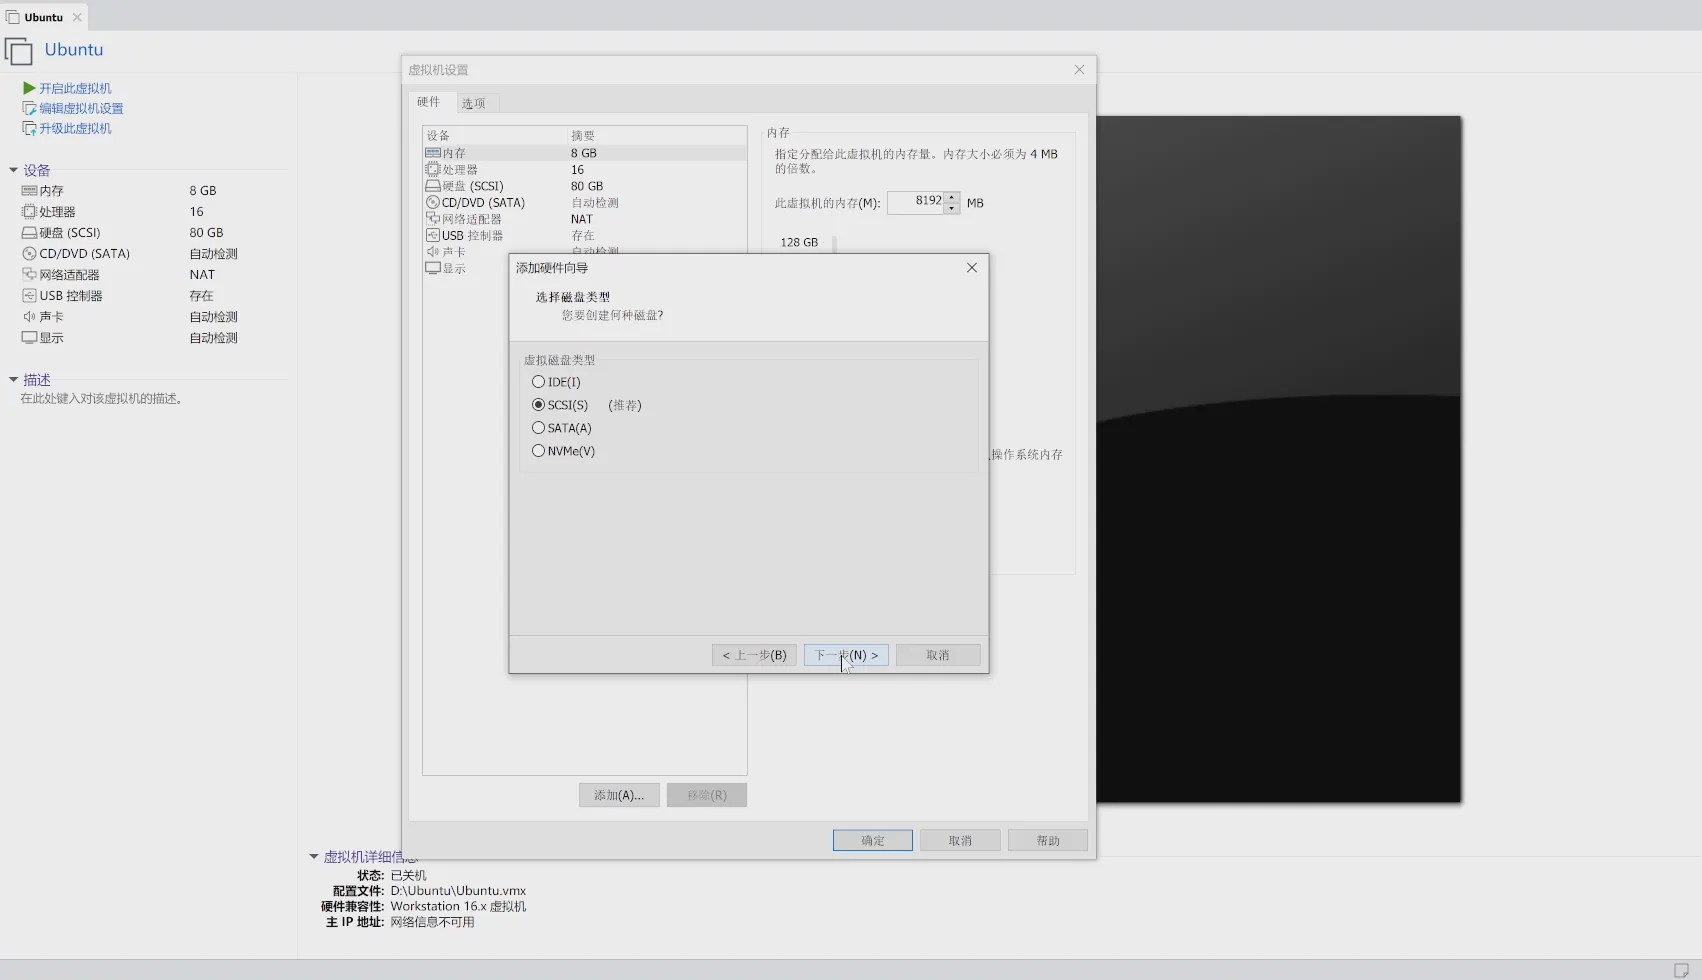Switch to the 选项 tab

[x=474, y=103]
